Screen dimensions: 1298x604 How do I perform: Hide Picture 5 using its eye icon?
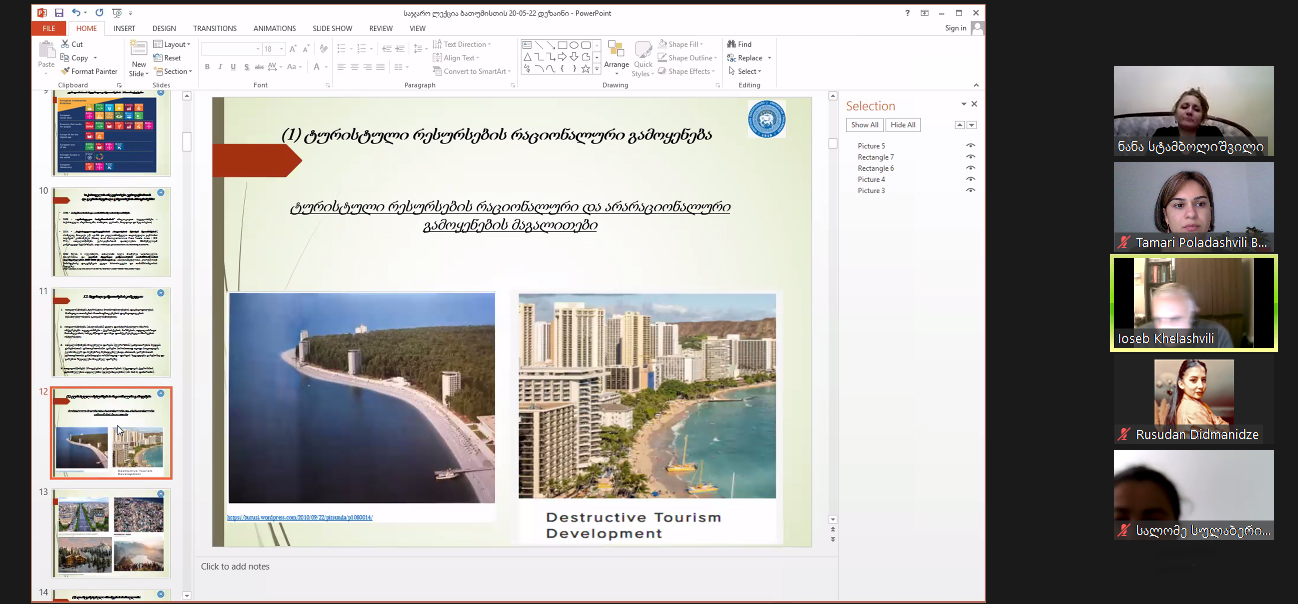970,146
